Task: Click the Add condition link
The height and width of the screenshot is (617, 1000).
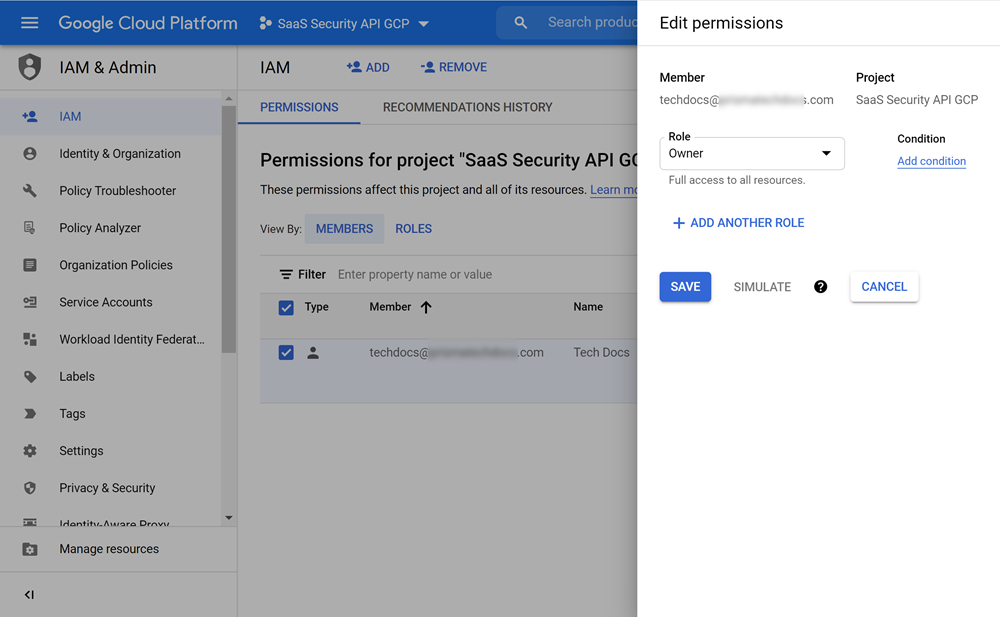Action: click(931, 161)
